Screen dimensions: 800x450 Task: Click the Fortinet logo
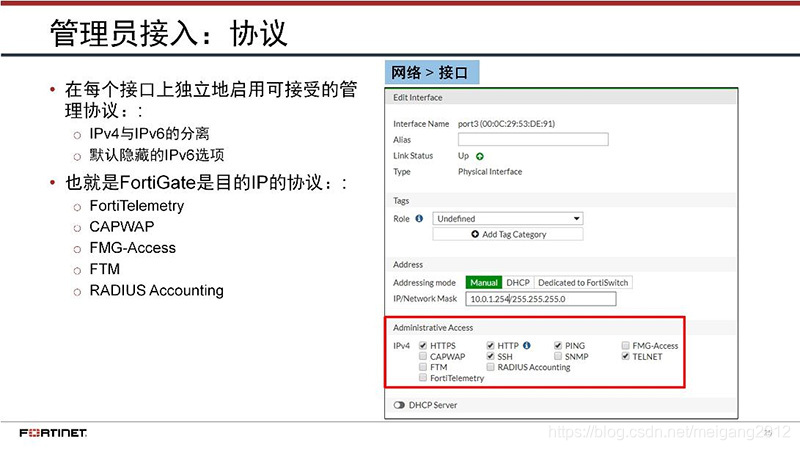point(53,433)
